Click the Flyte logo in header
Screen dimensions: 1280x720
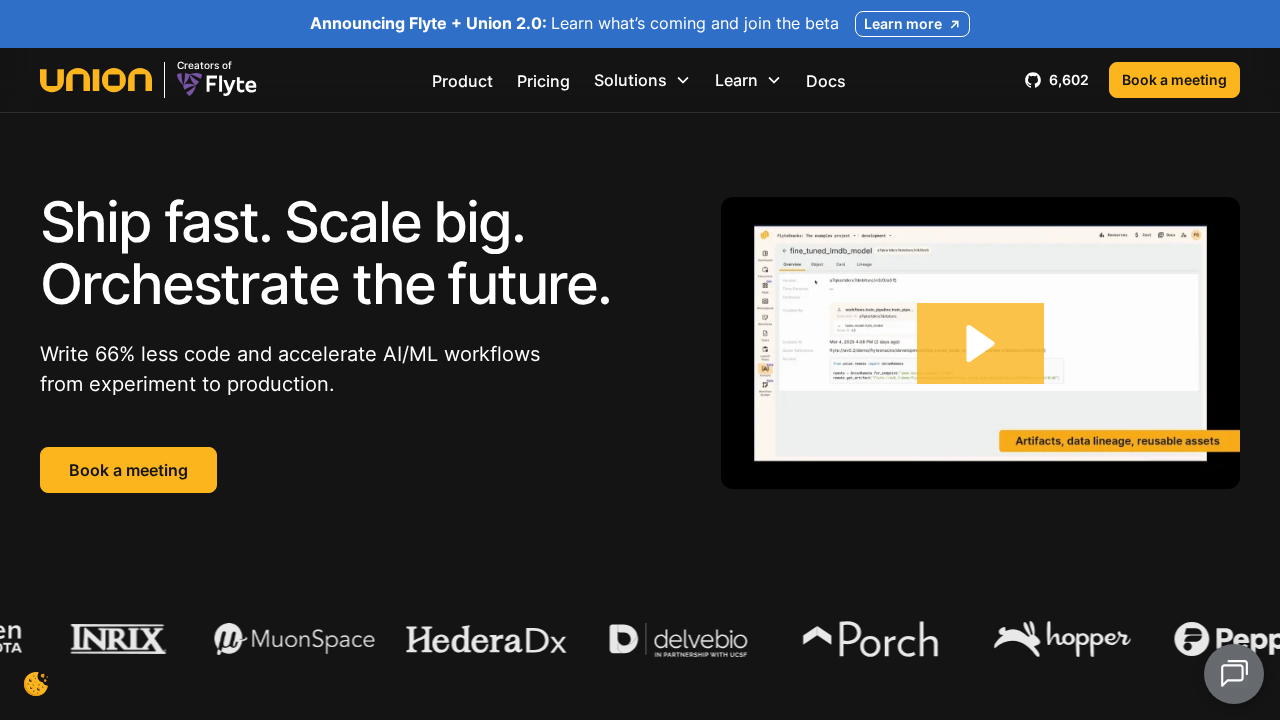point(217,80)
